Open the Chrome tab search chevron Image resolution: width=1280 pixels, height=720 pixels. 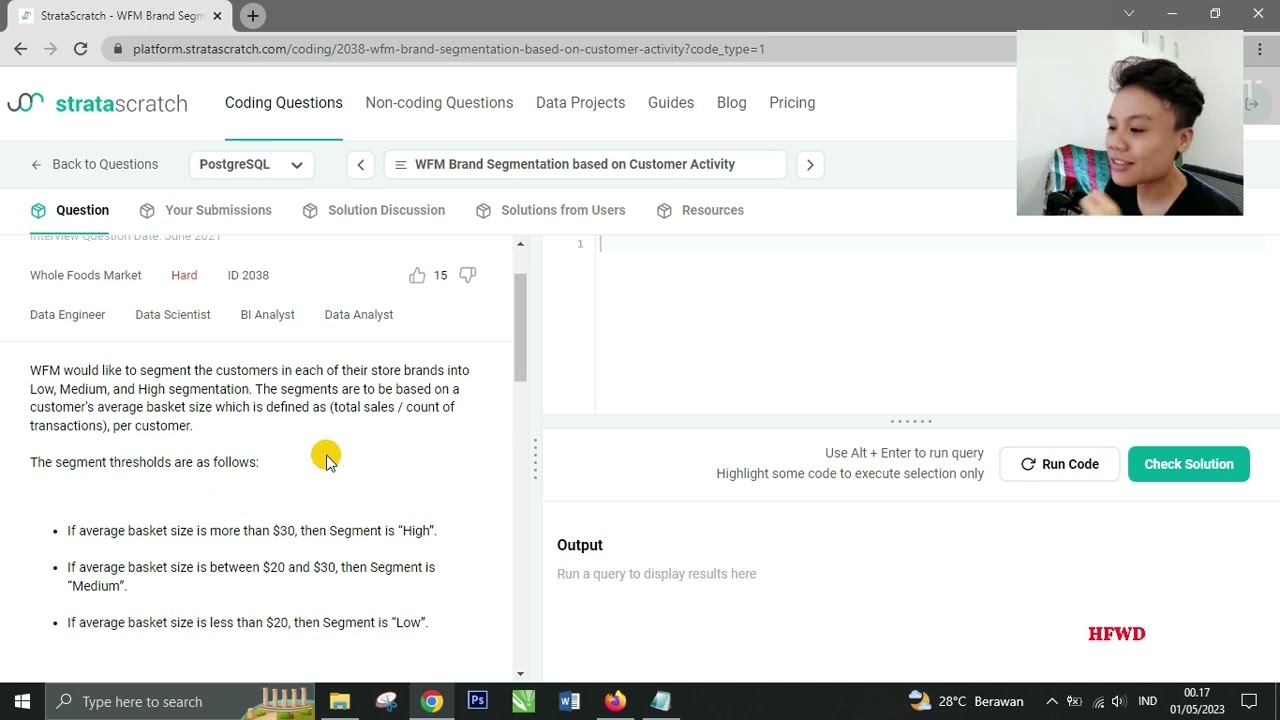pos(1129,14)
